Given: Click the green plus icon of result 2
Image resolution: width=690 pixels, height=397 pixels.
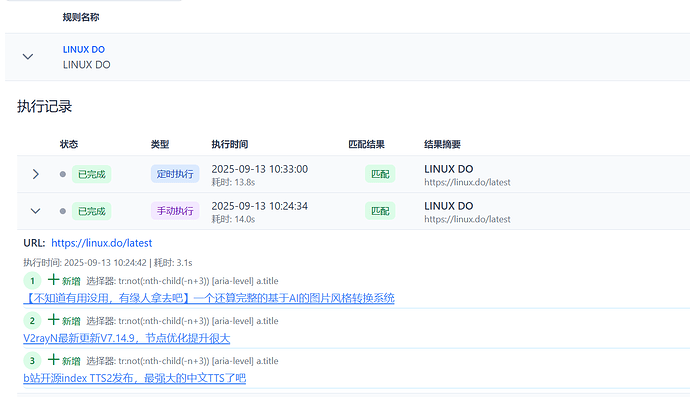Looking at the screenshot, I should 53,320.
